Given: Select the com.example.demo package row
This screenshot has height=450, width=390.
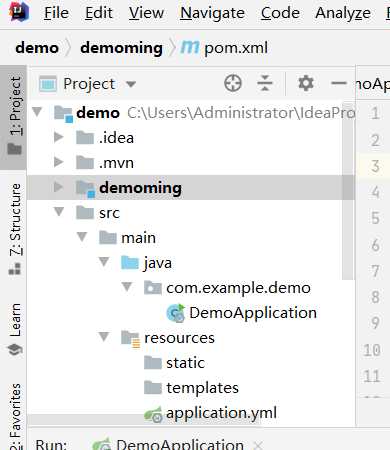Looking at the screenshot, I should pos(191,288).
